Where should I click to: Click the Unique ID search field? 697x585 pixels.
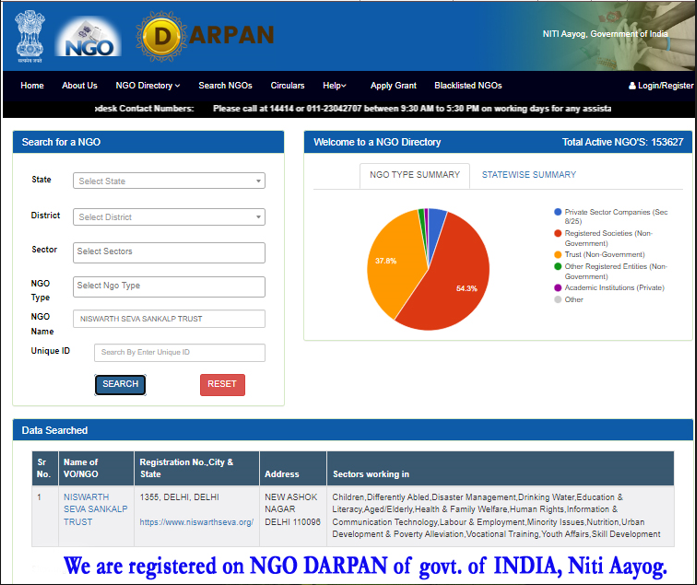180,353
